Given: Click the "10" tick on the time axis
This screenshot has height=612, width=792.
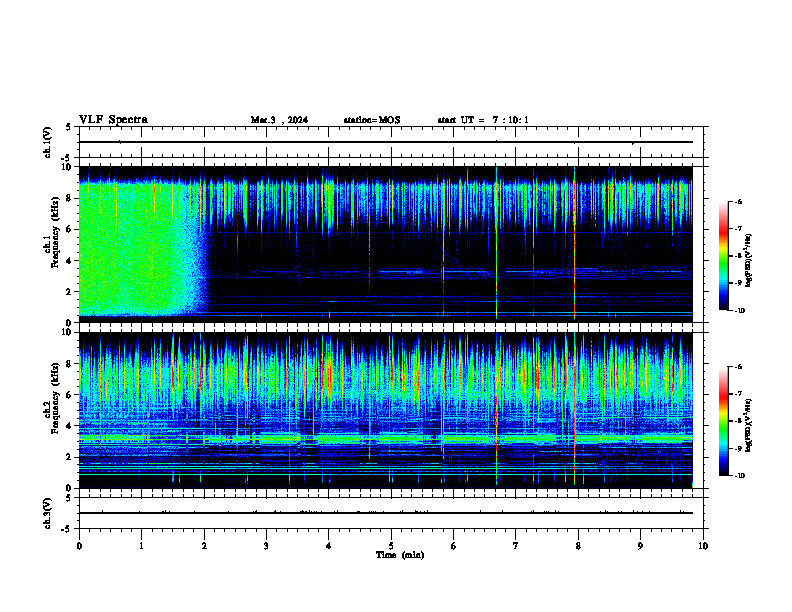Looking at the screenshot, I should tap(703, 546).
